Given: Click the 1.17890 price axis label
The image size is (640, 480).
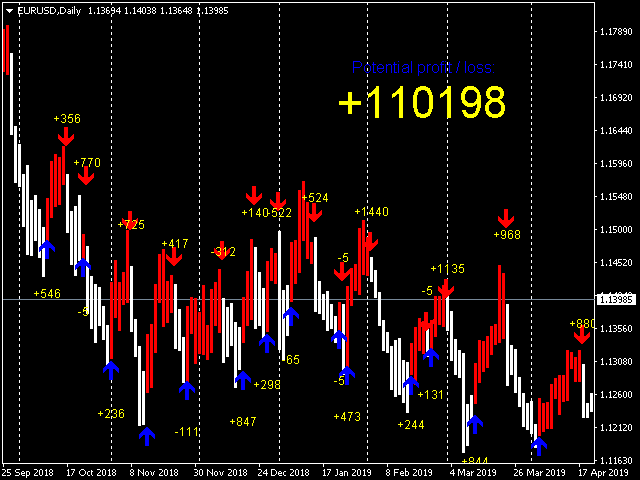Looking at the screenshot, I should point(616,31).
